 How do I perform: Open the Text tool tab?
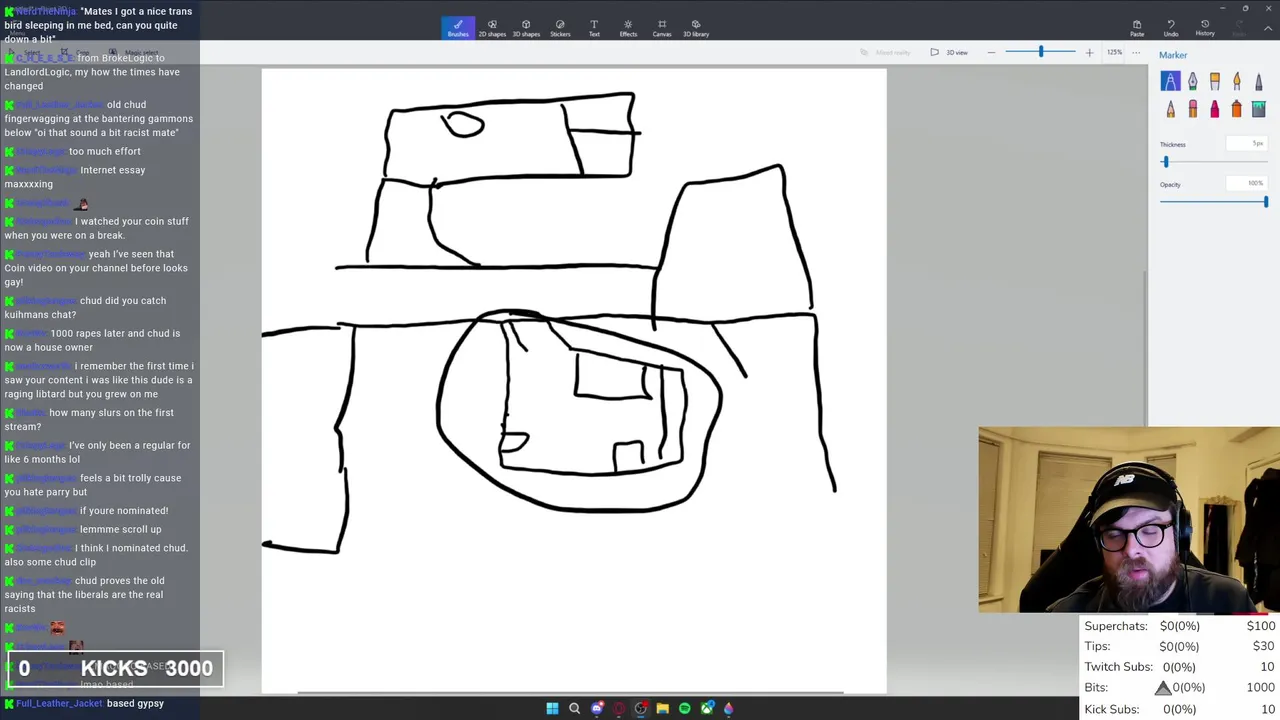594,28
